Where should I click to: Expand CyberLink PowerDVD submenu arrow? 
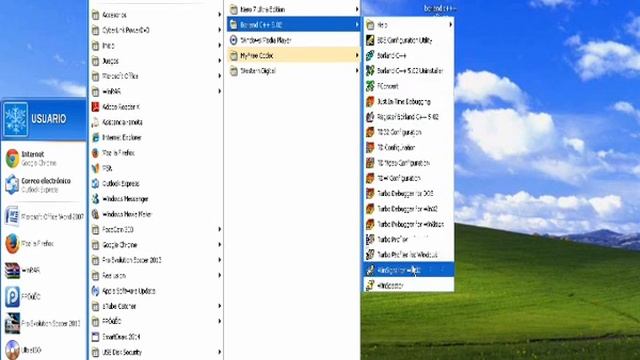tap(220, 30)
